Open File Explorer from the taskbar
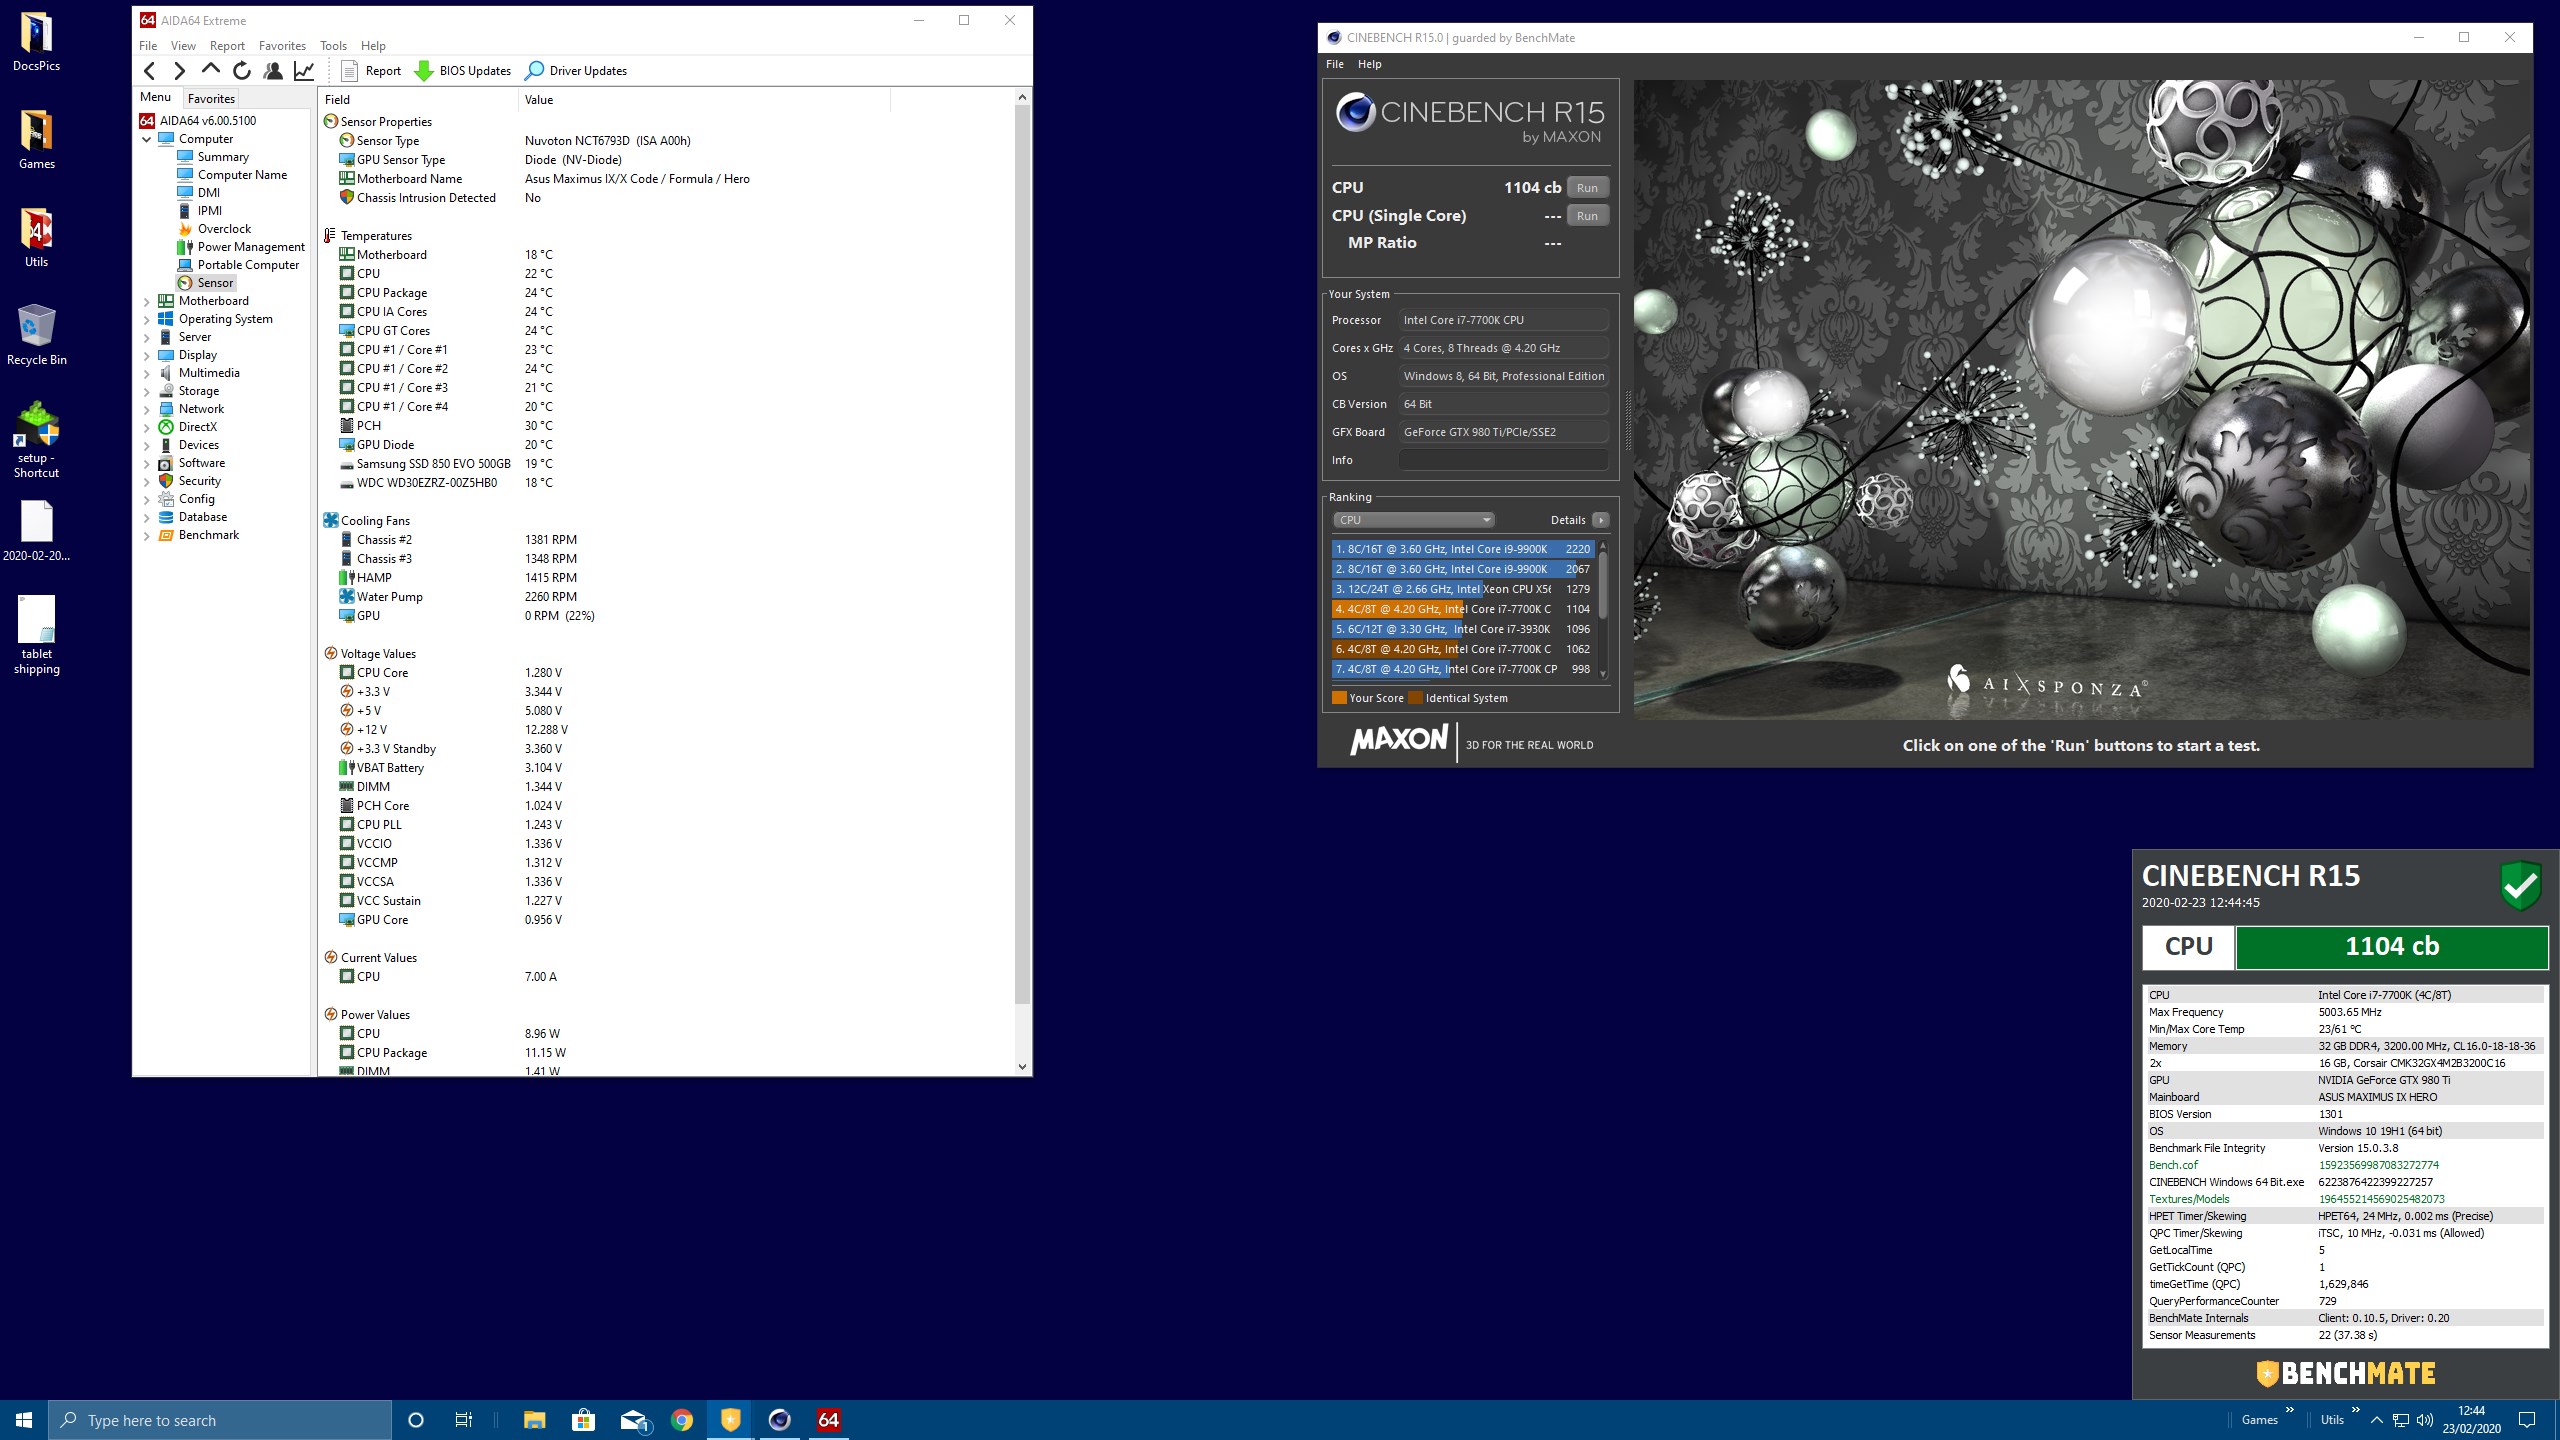The width and height of the screenshot is (2560, 1440). pyautogui.click(x=534, y=1420)
